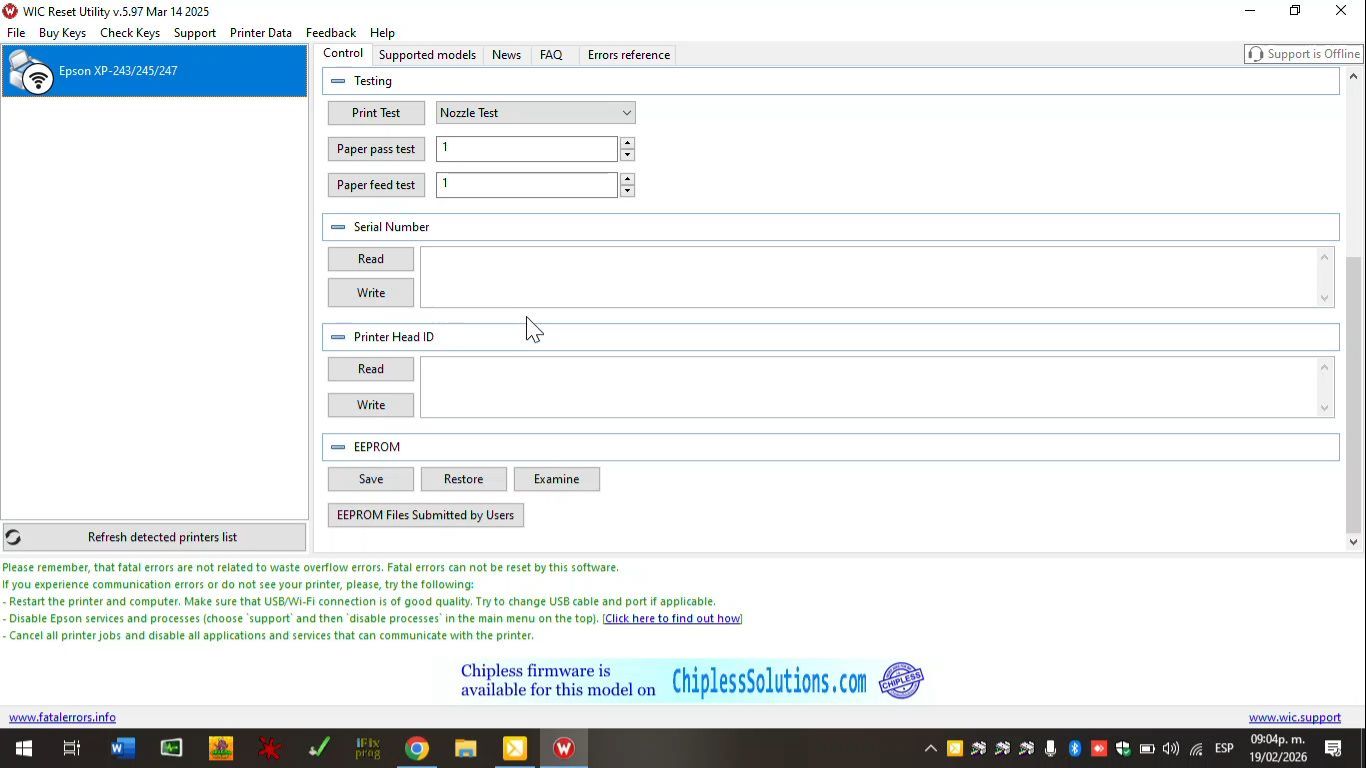Examine the EEPROM
The width and height of the screenshot is (1366, 768).
click(x=557, y=479)
